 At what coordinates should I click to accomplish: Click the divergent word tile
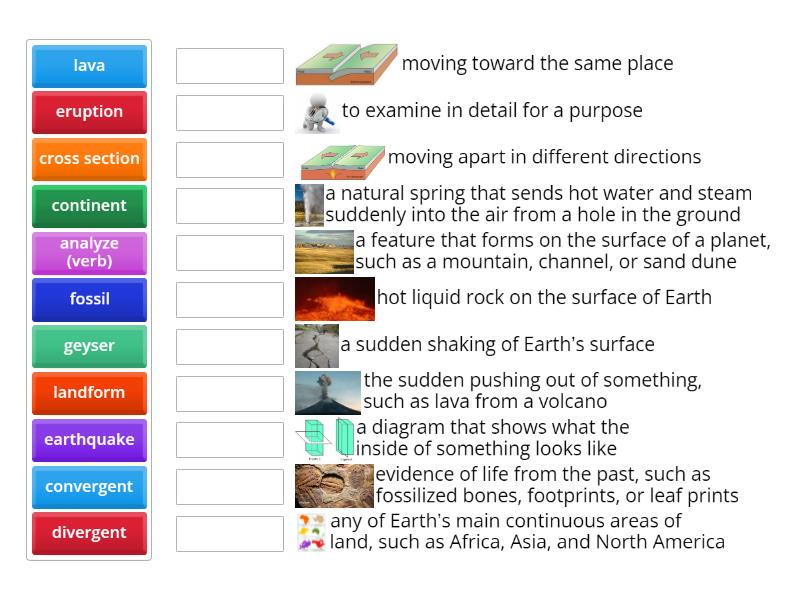pos(88,533)
